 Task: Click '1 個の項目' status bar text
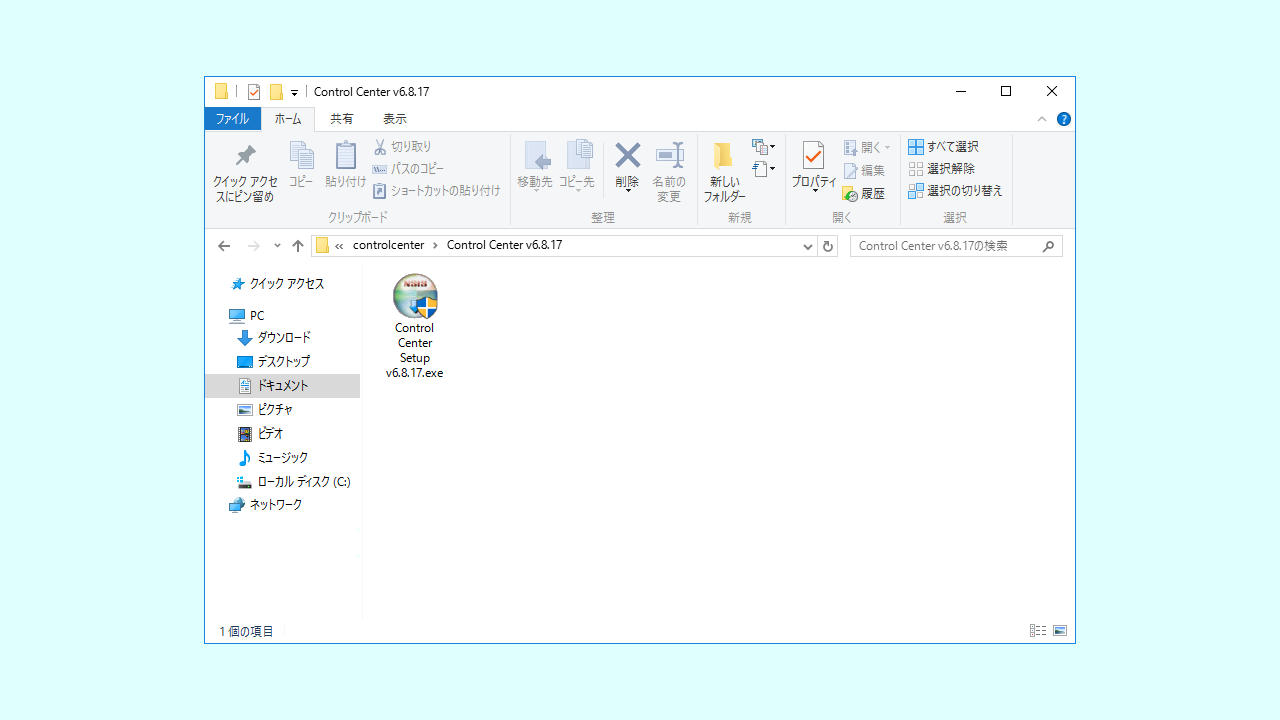pos(247,632)
